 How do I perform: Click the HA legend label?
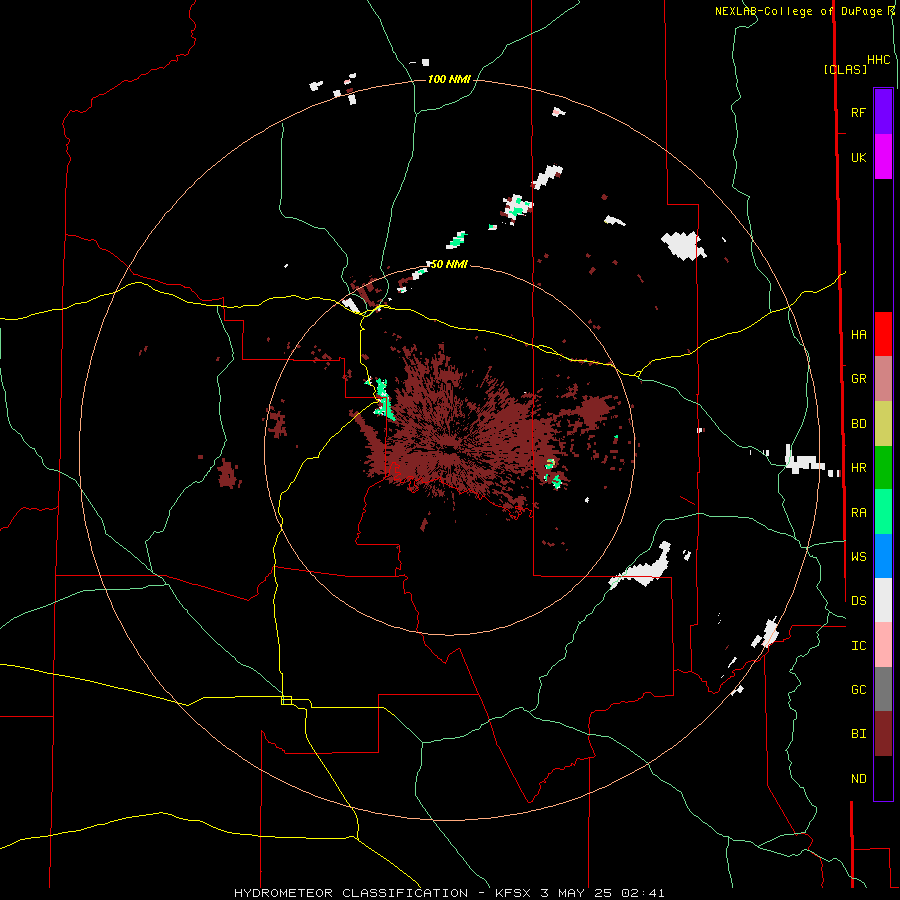click(858, 334)
